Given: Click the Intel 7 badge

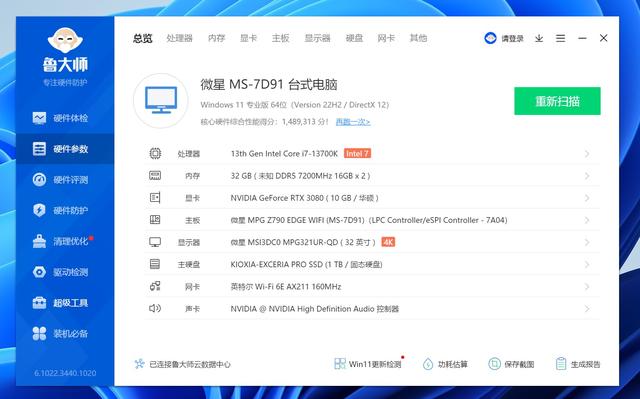Looking at the screenshot, I should tap(357, 153).
